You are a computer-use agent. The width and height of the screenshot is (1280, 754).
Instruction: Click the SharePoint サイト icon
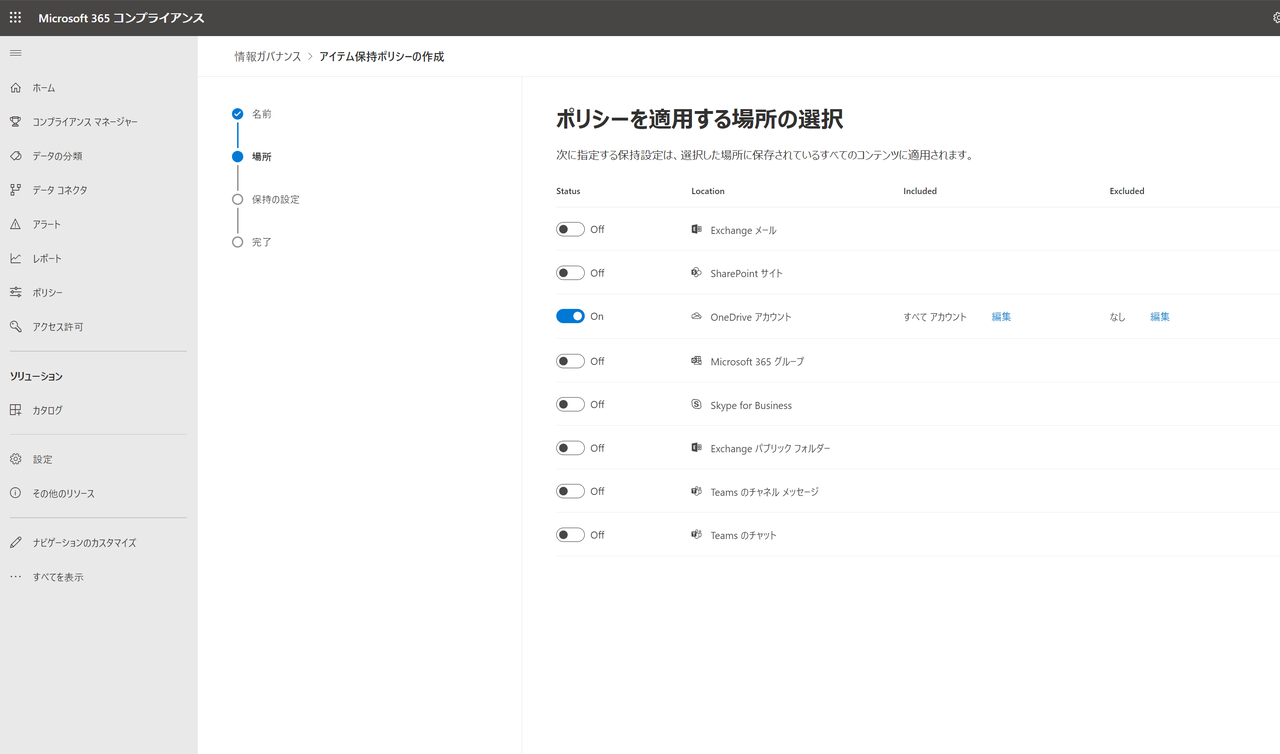tap(696, 272)
